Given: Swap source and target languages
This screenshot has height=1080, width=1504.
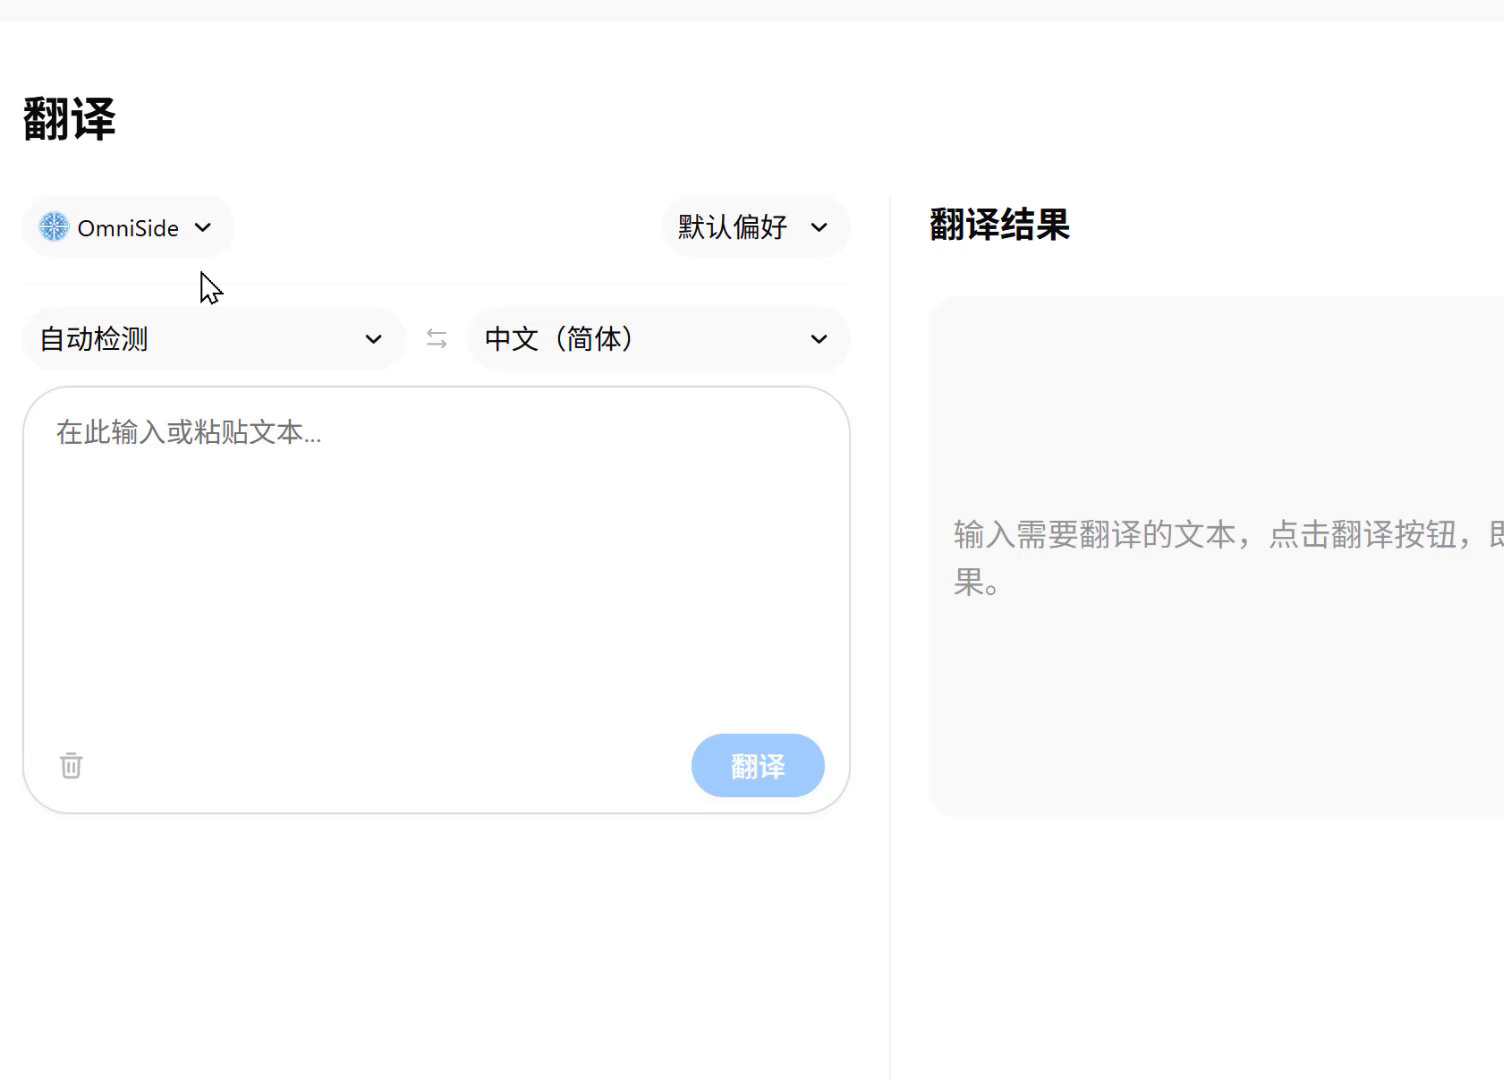Looking at the screenshot, I should pos(436,339).
